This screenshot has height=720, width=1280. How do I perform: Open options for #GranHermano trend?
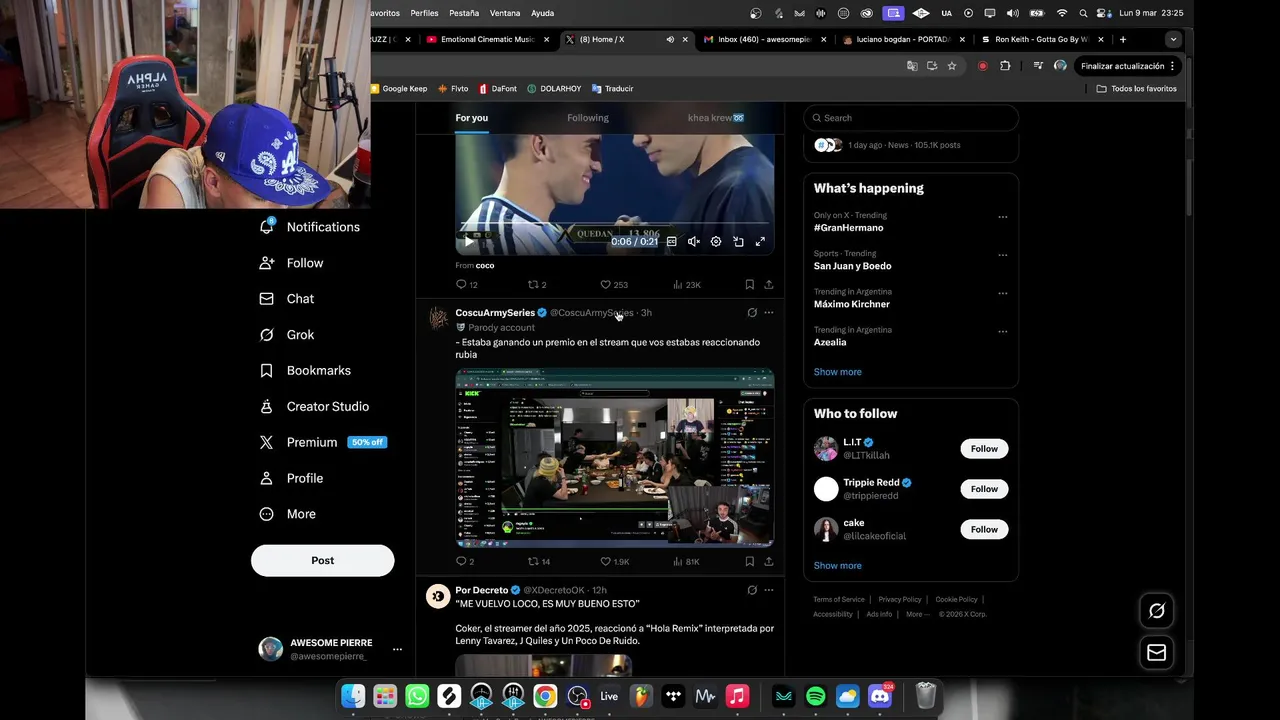[1002, 217]
